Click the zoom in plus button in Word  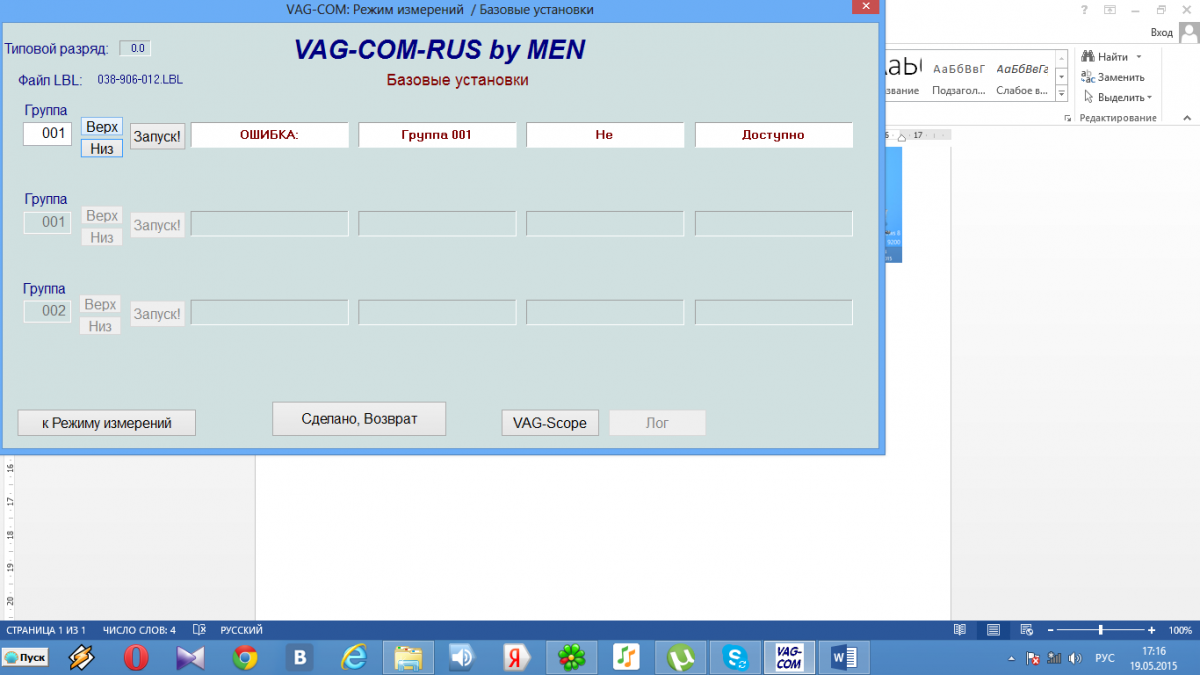tap(1152, 630)
